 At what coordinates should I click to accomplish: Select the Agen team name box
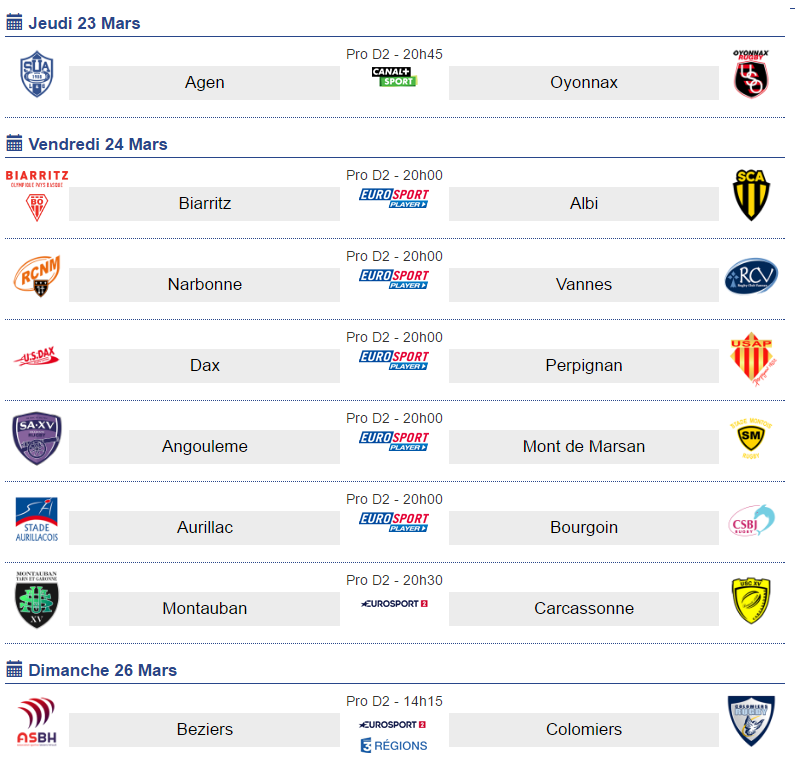pyautogui.click(x=204, y=83)
